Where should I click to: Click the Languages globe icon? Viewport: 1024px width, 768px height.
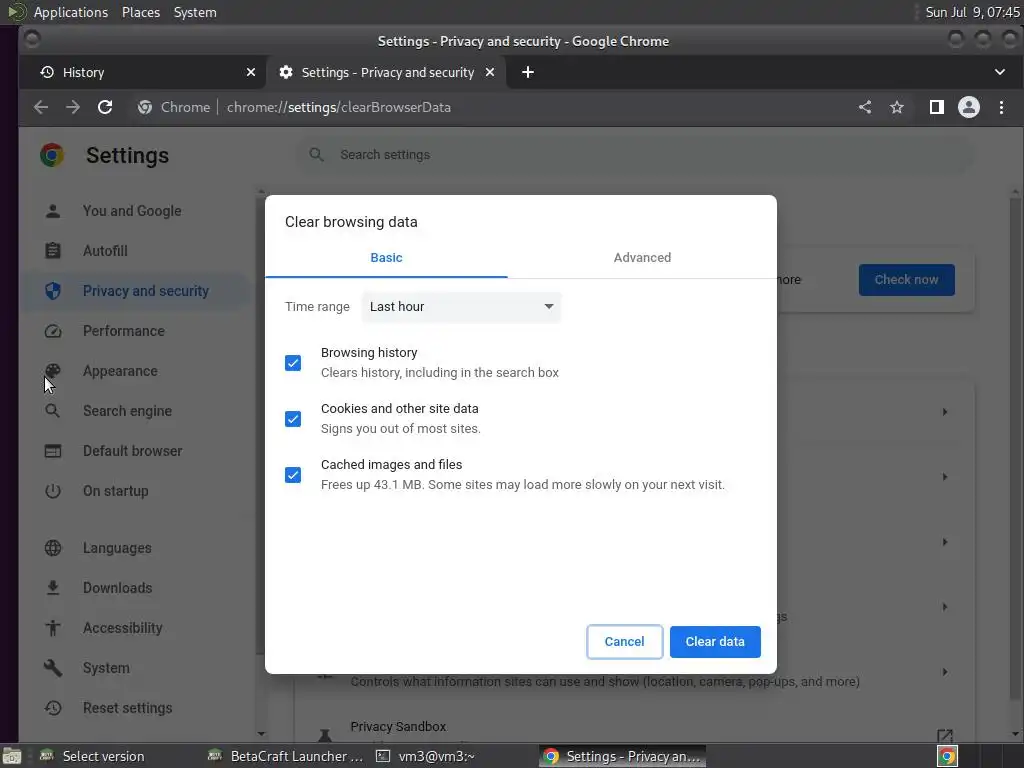pos(53,548)
